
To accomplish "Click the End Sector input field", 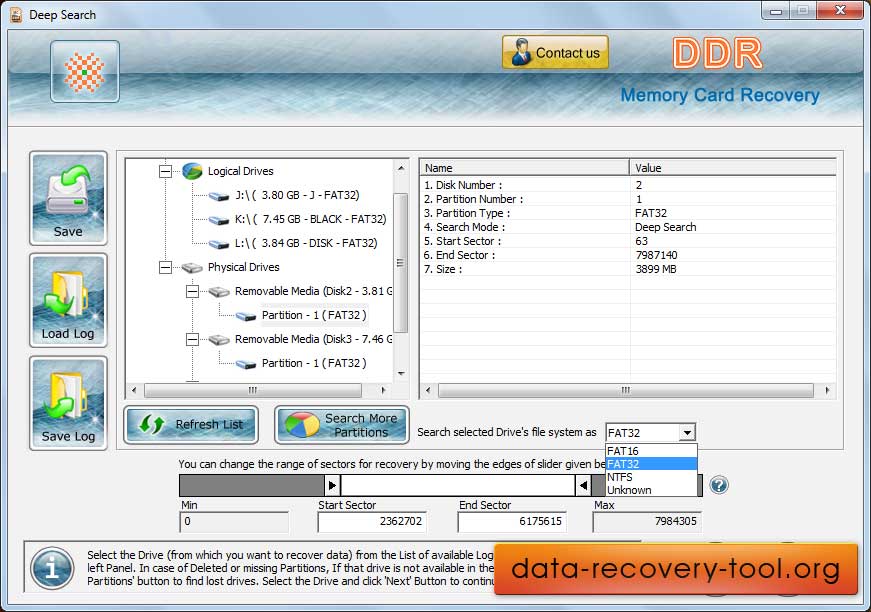I will point(512,521).
